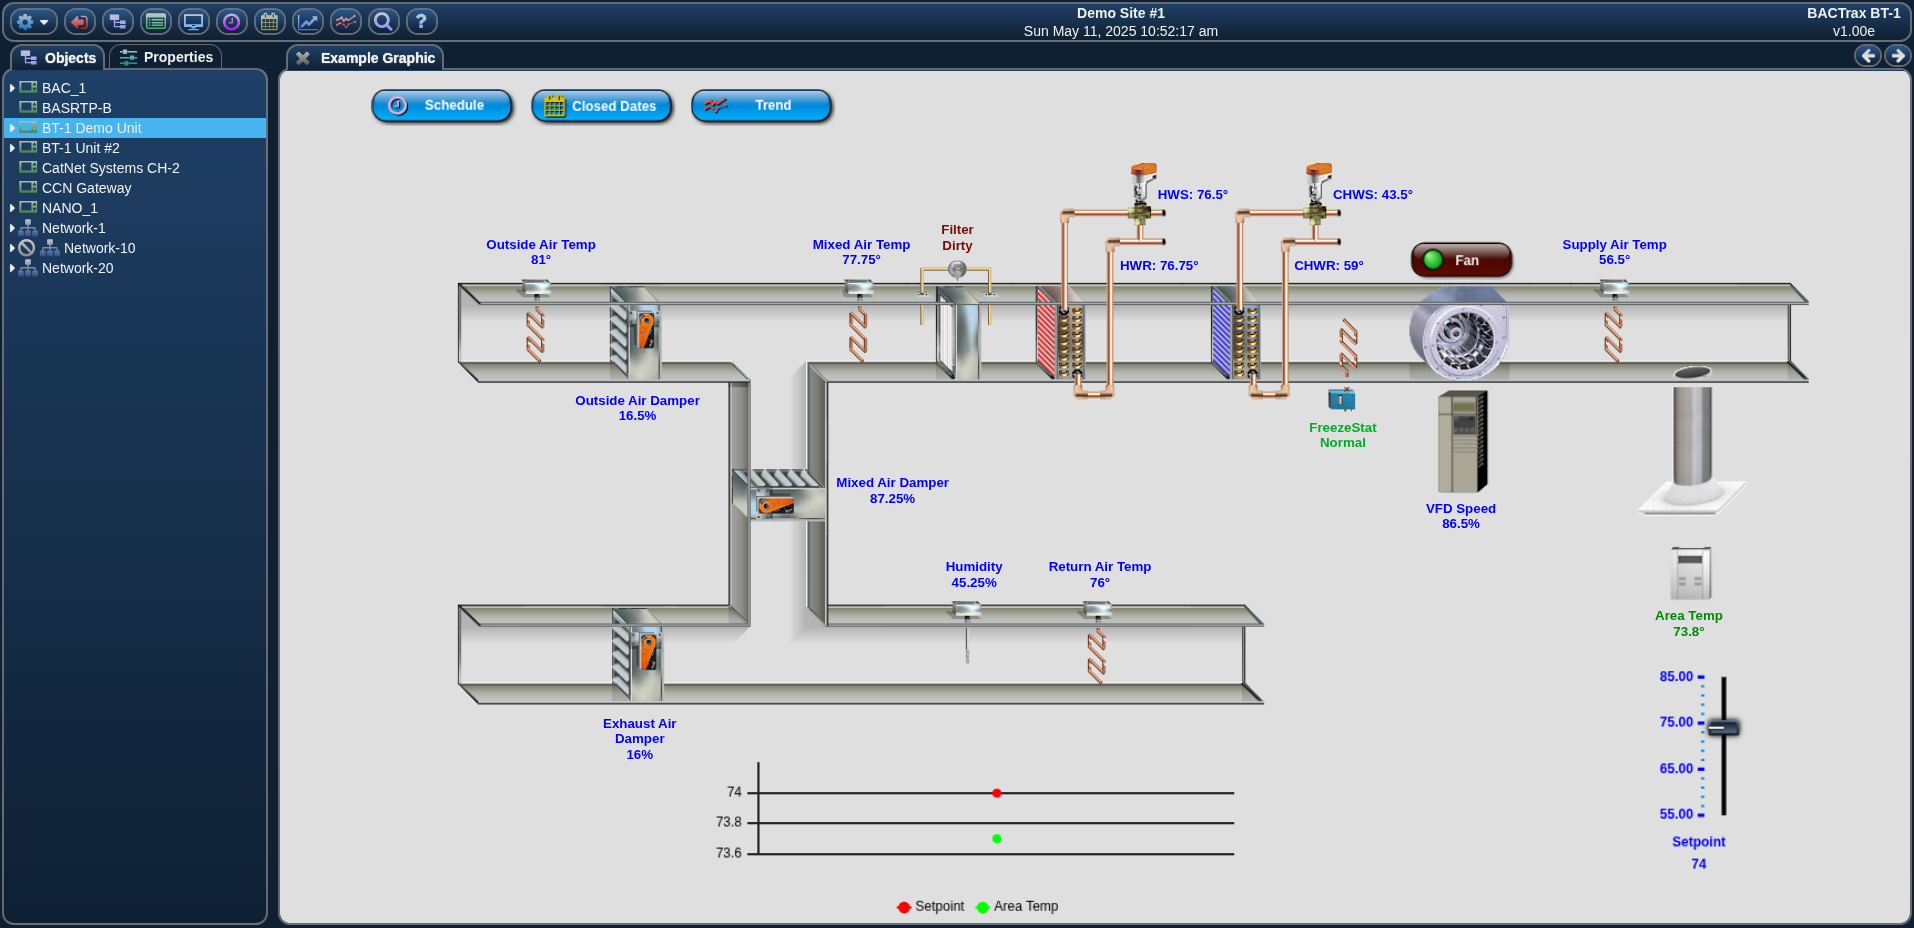Click the heating coil graphic
The image size is (1914, 928).
tap(1060, 334)
